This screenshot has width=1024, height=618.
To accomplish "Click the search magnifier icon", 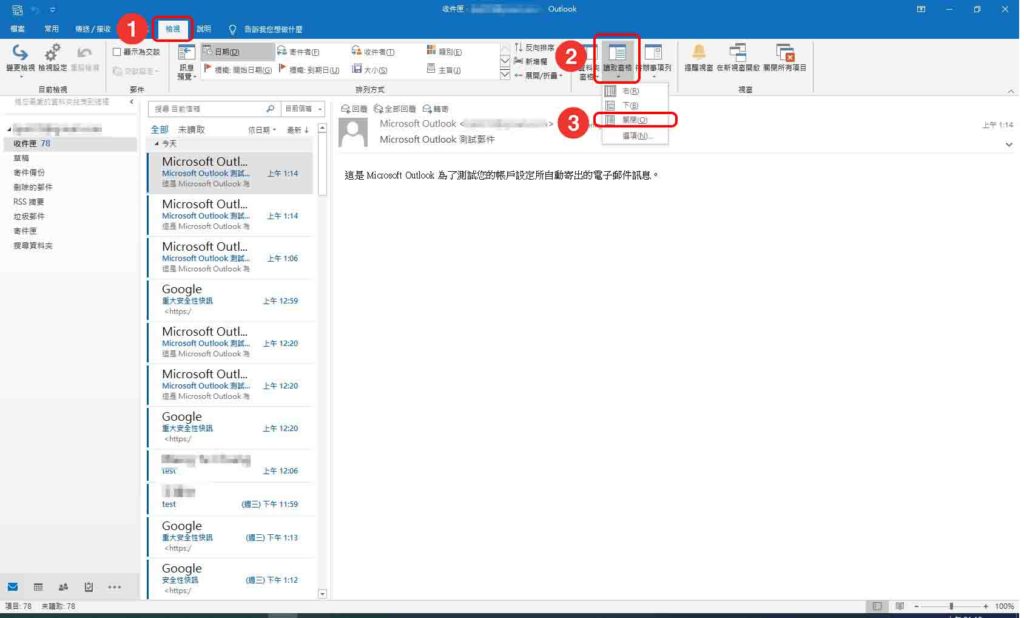I will click(x=270, y=108).
